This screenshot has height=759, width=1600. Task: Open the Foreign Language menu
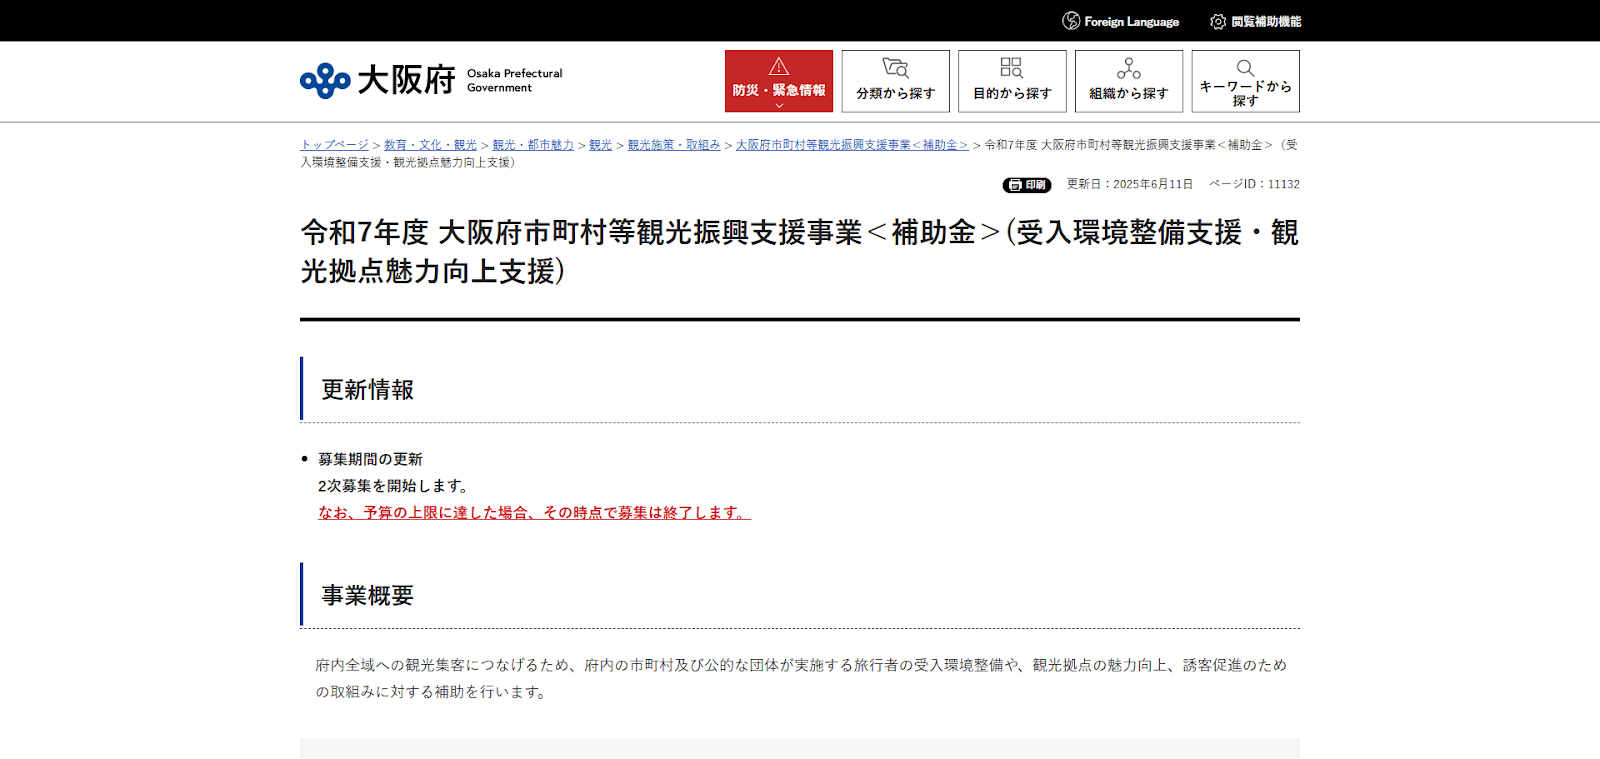coord(1120,21)
